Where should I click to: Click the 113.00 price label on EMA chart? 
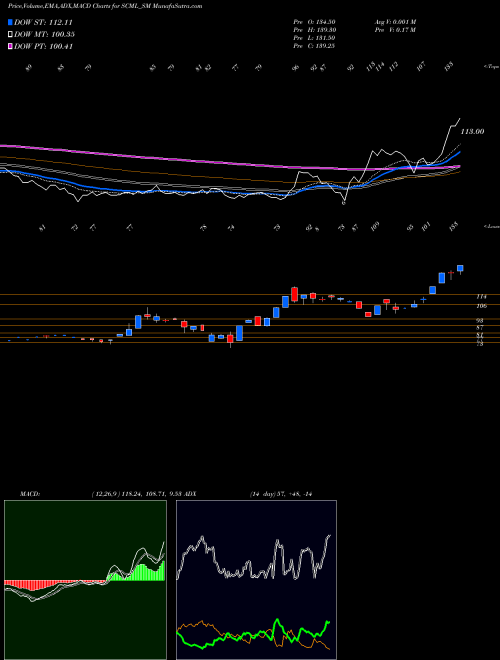(x=472, y=132)
